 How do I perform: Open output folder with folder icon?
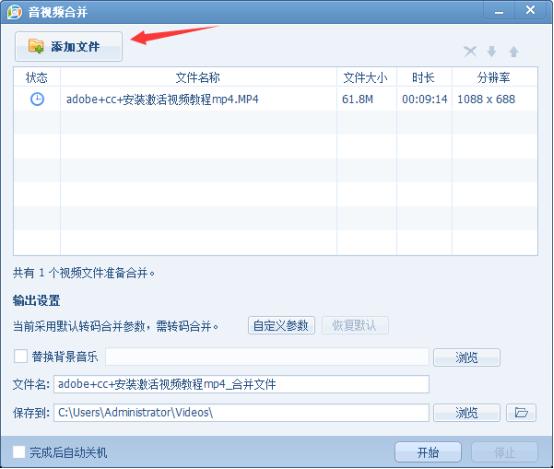click(x=521, y=412)
